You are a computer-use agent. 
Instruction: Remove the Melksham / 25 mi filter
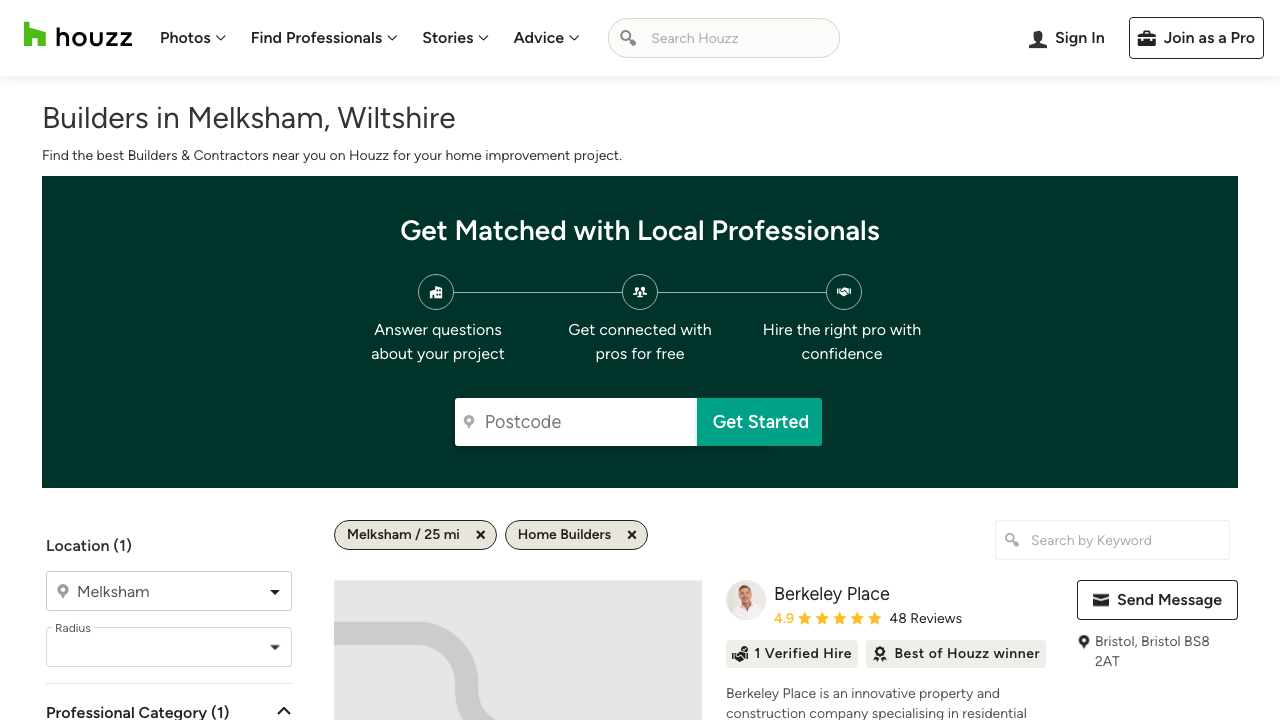tap(481, 534)
